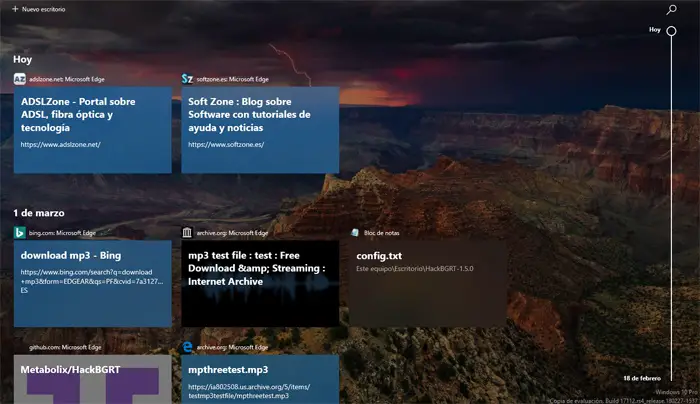Open the mp3 test file Internet Archive card

tap(260, 283)
